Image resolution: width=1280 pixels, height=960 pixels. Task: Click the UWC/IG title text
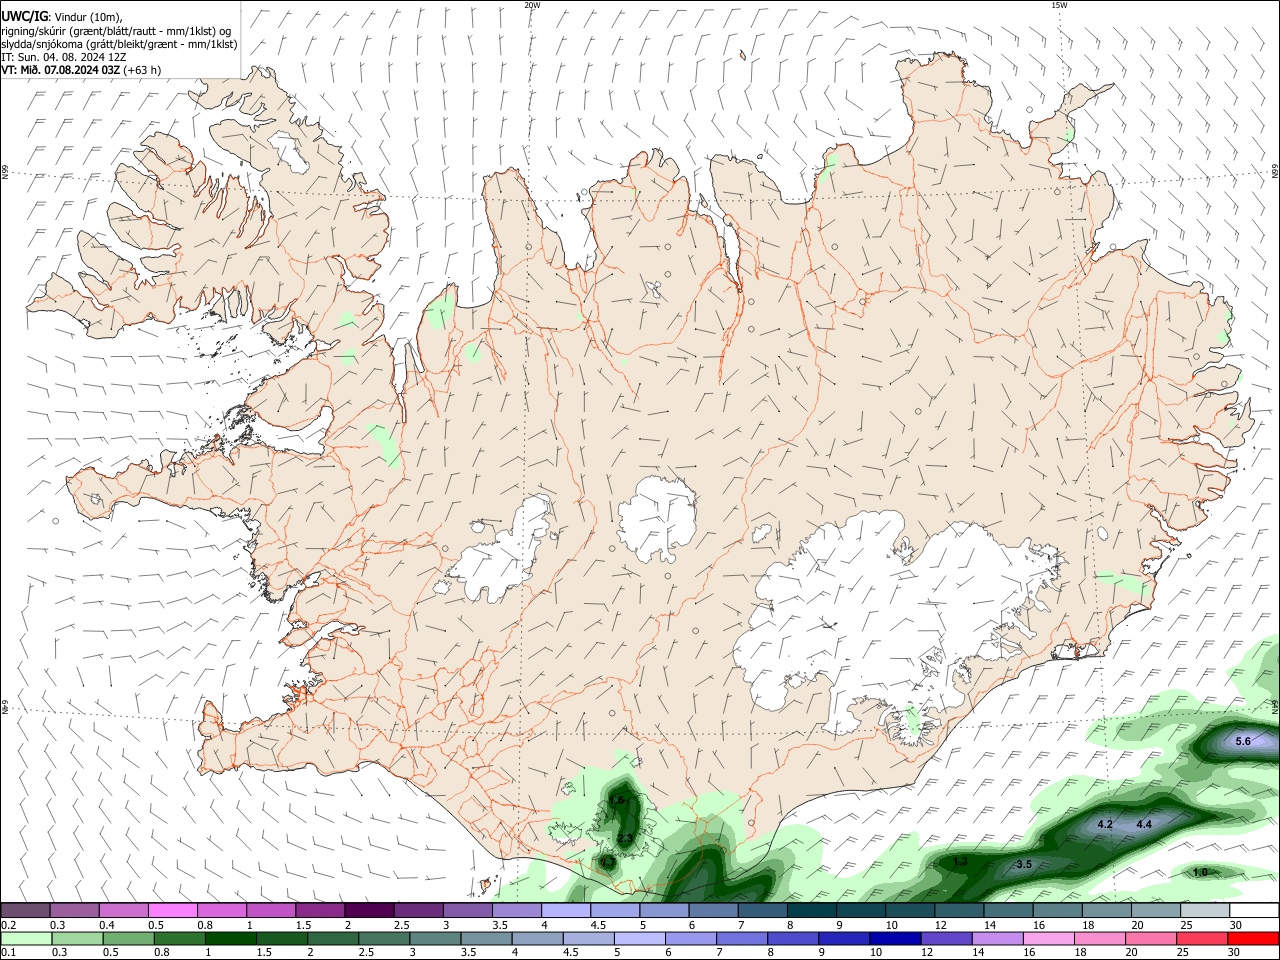click(x=24, y=16)
